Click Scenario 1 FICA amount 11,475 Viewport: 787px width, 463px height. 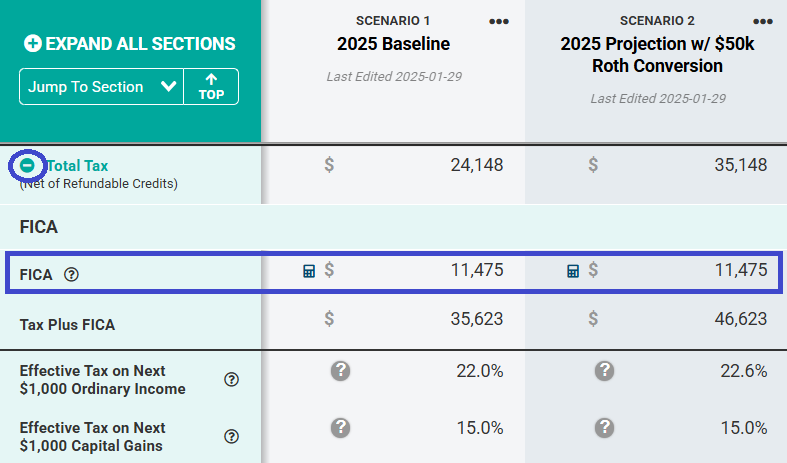(x=470, y=270)
